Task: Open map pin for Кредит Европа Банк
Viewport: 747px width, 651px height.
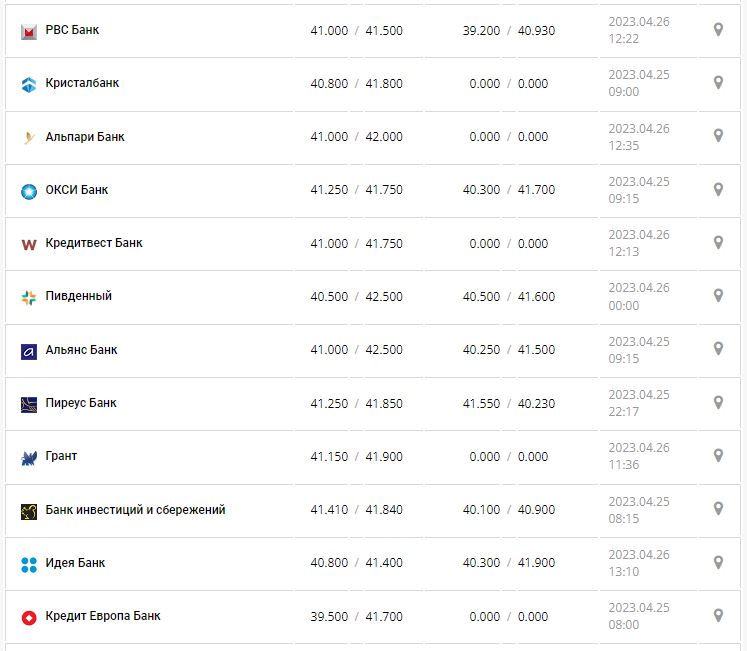Action: point(718,616)
